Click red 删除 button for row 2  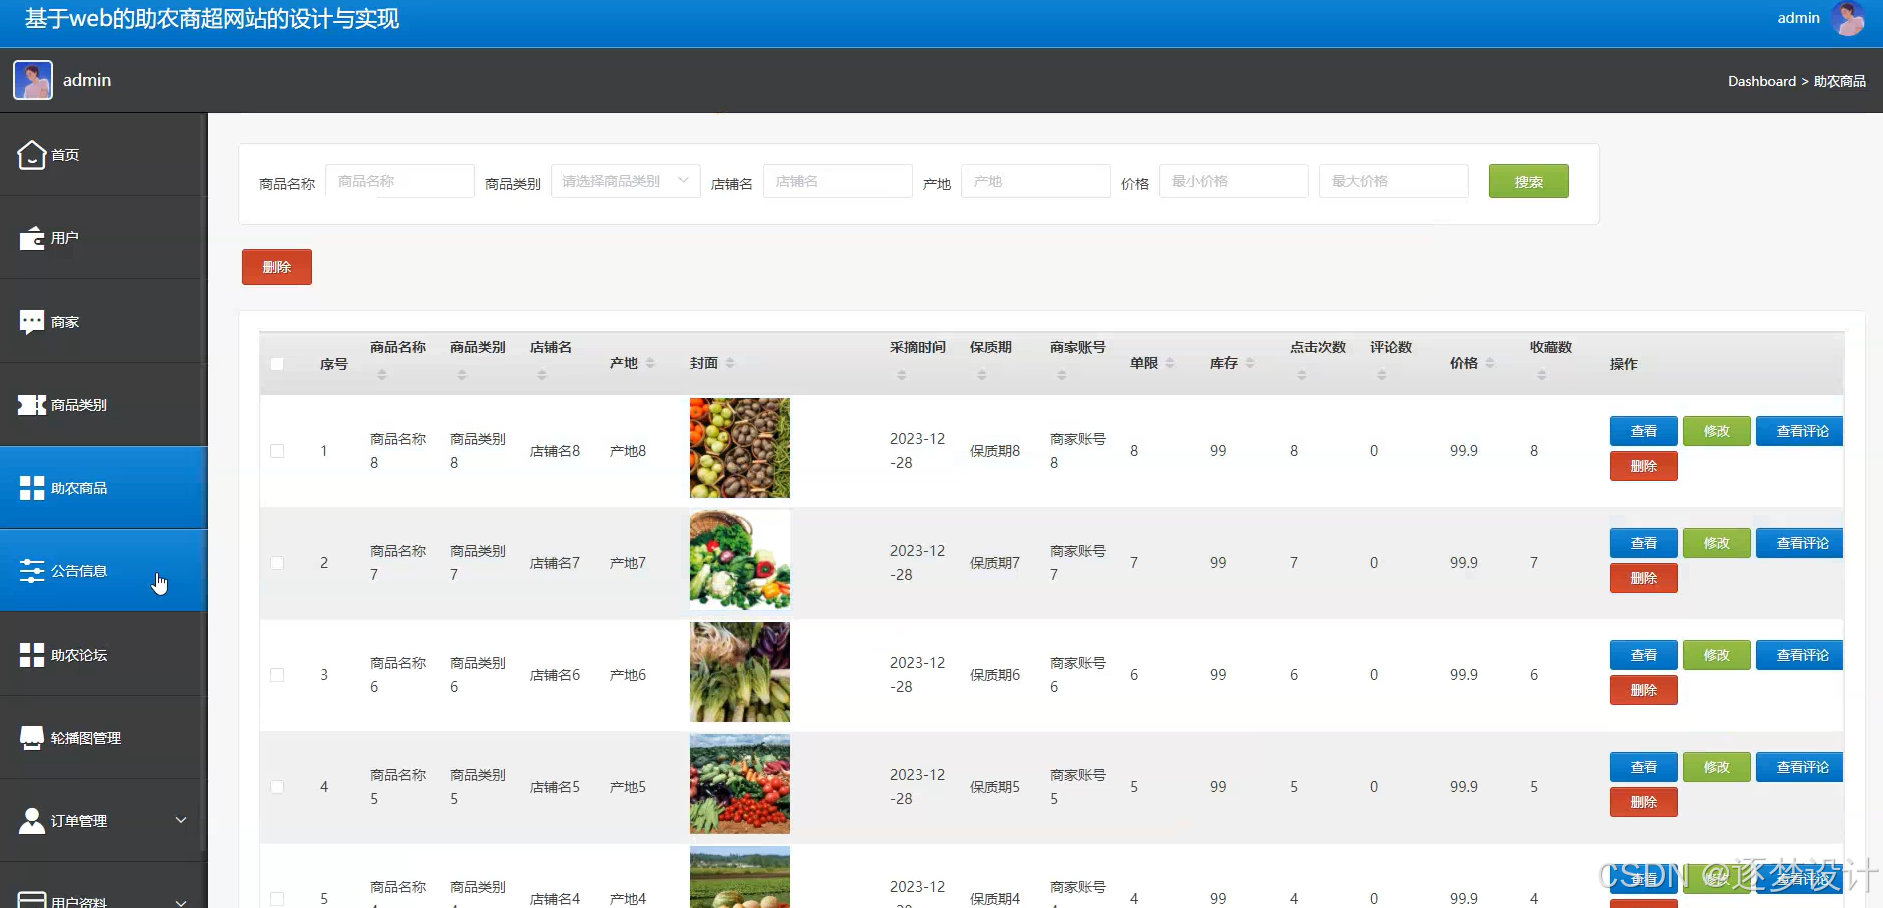click(x=1643, y=578)
